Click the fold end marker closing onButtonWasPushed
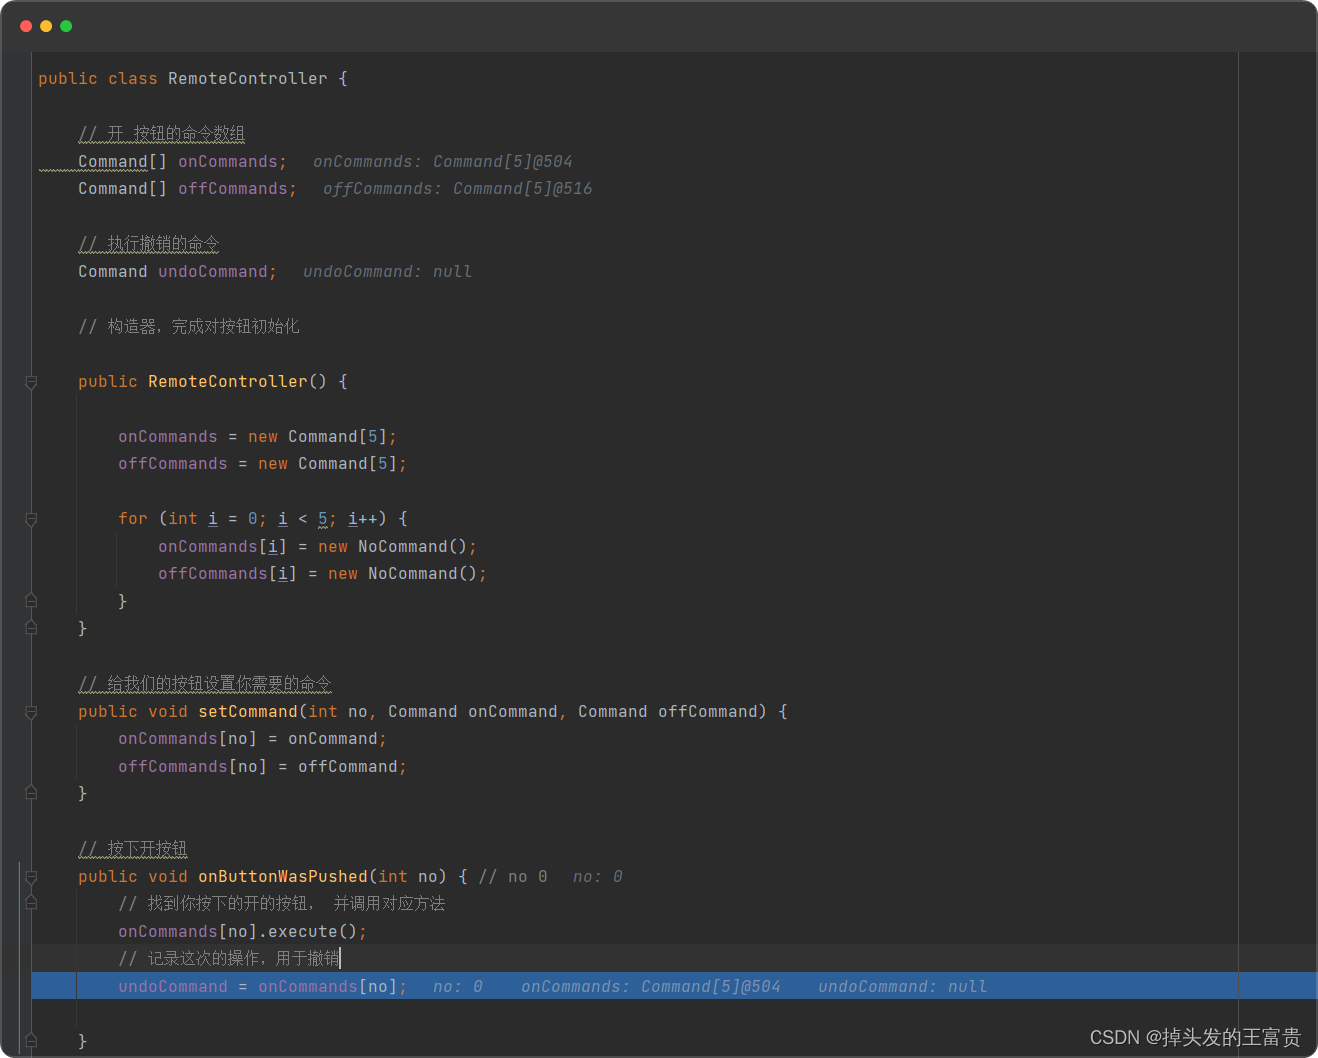 [31, 1040]
